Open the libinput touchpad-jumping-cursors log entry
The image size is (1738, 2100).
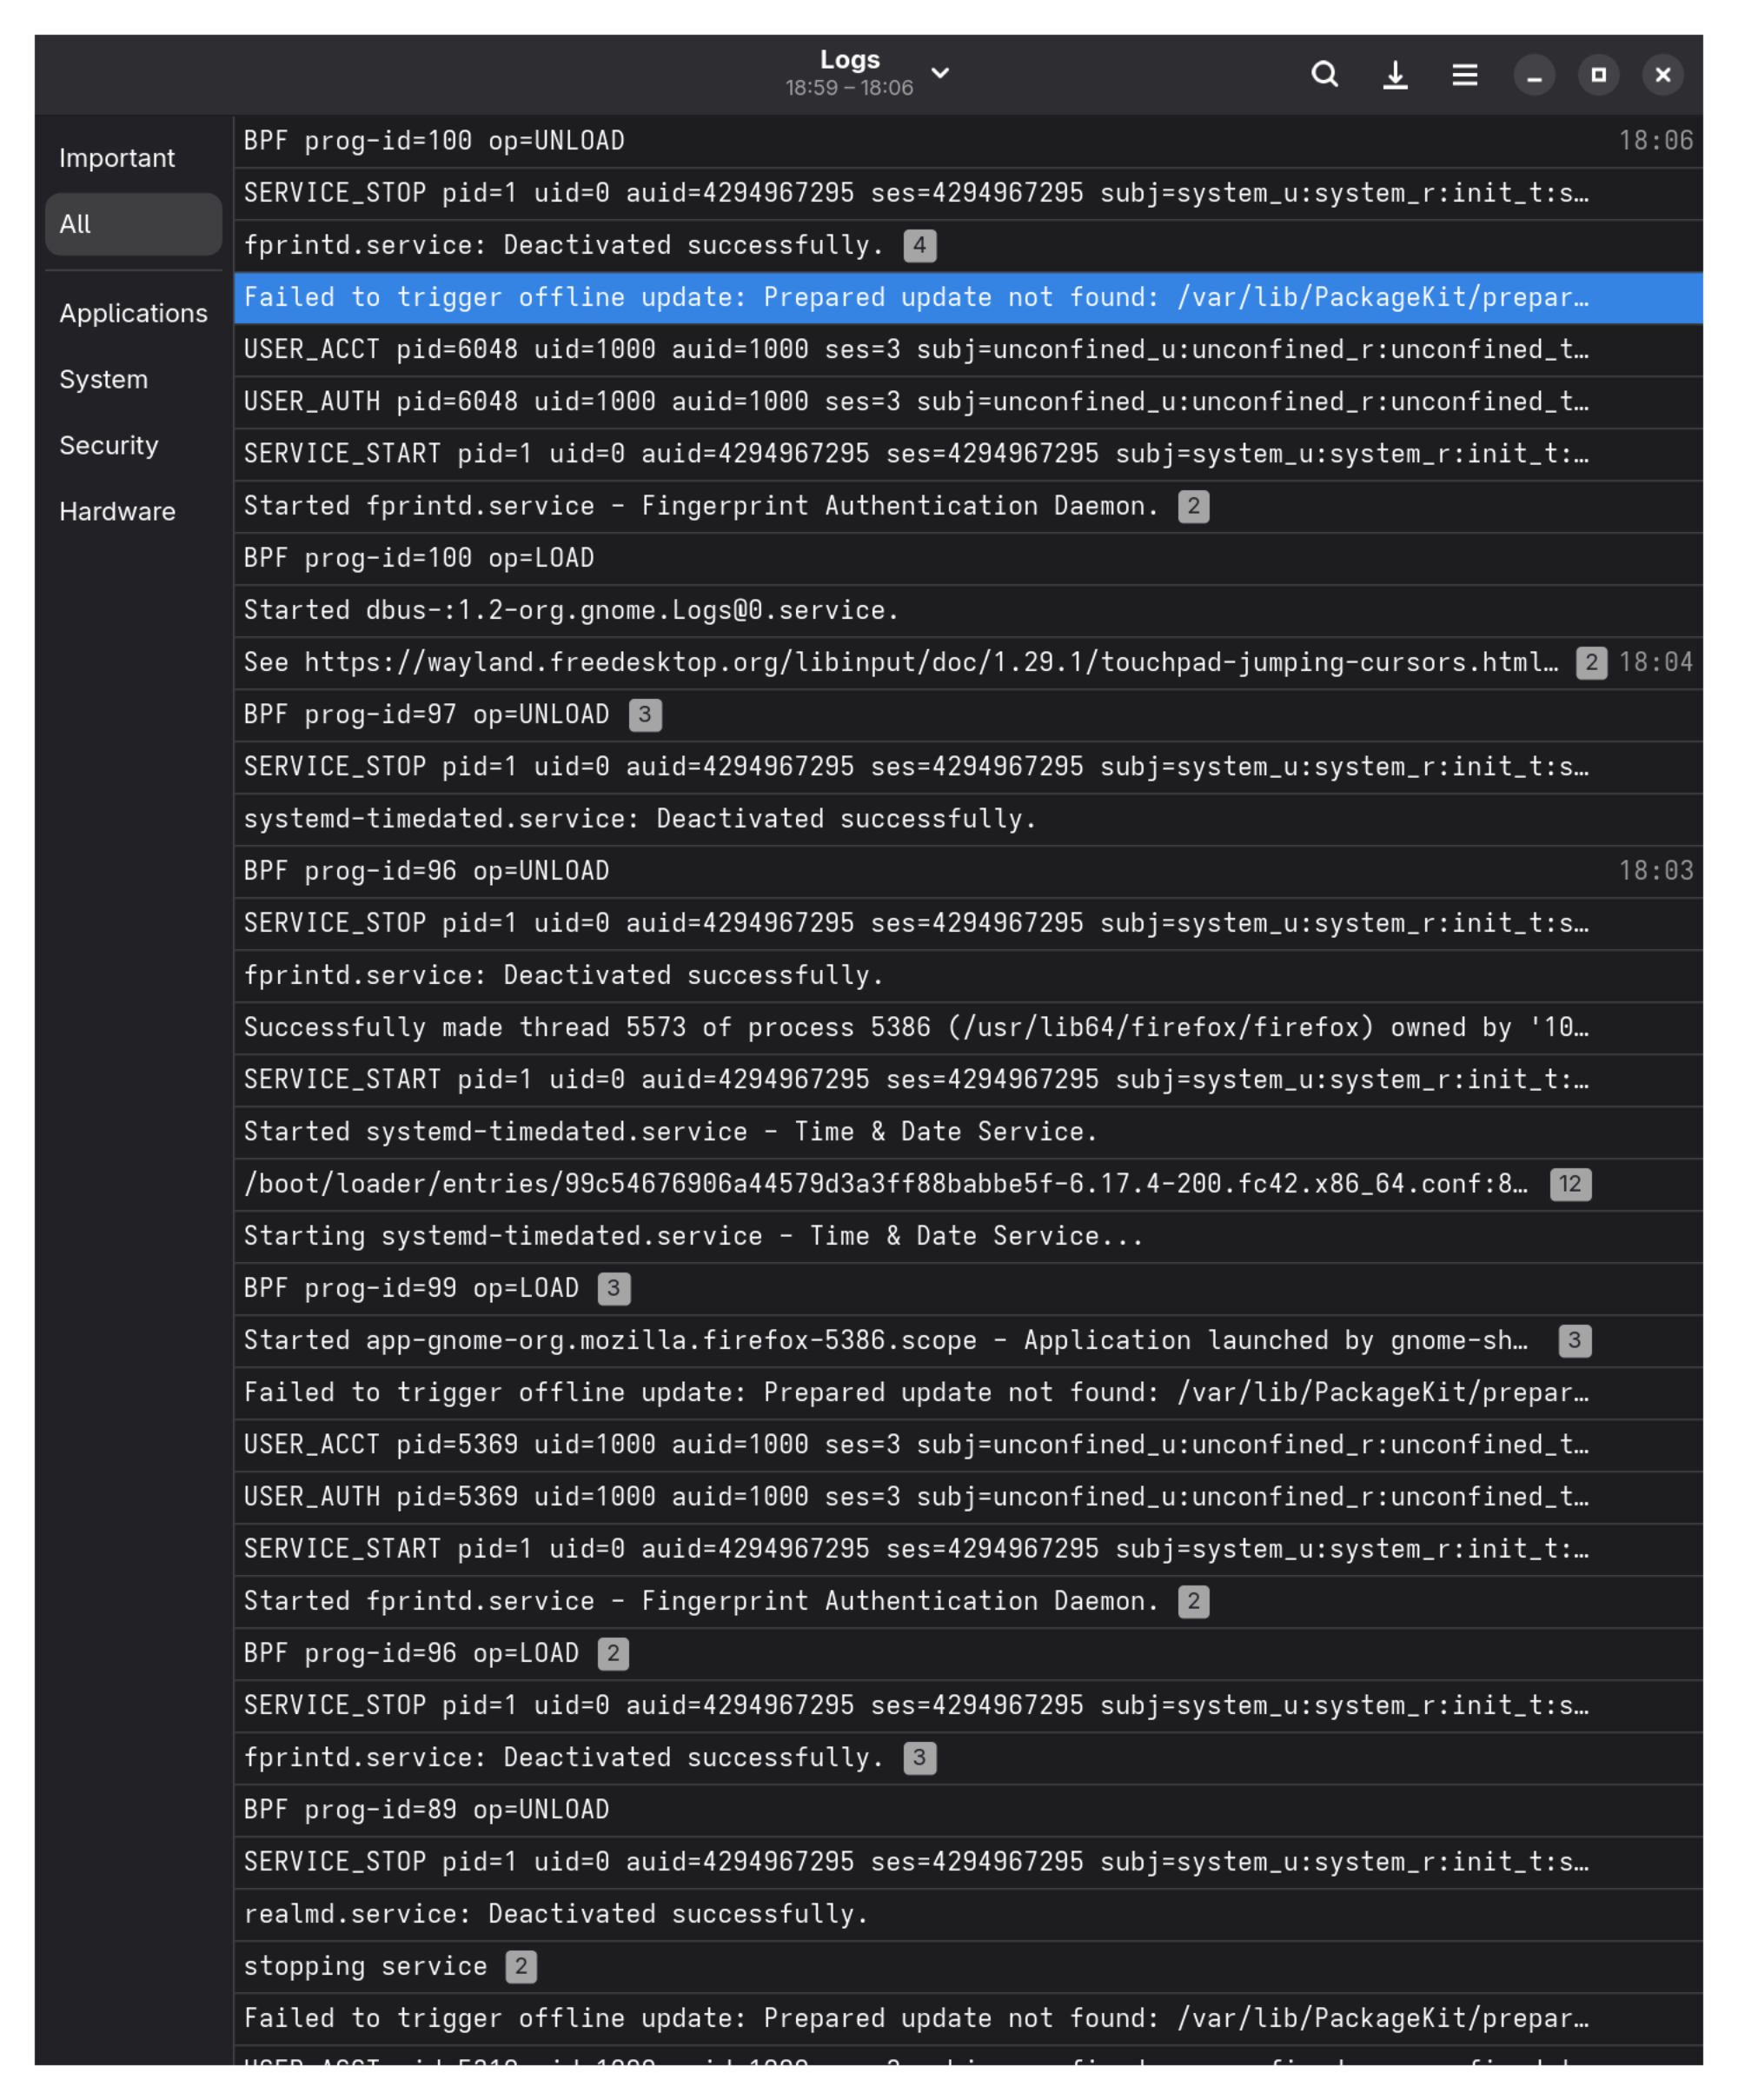coord(968,662)
